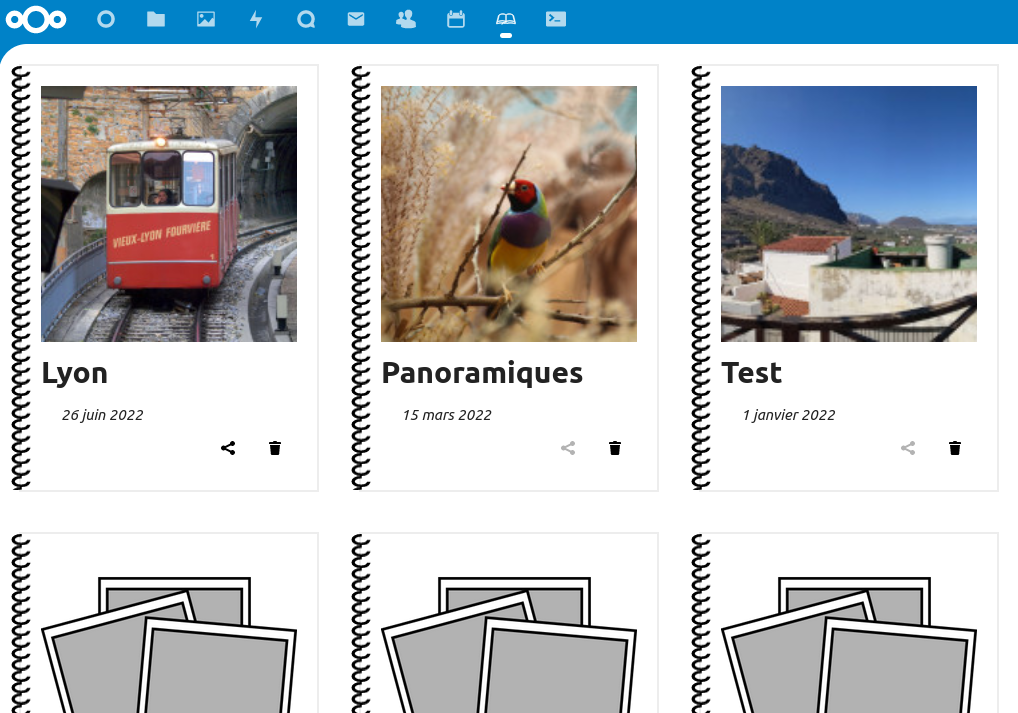
Task: Open the Talk chat icon
Action: 306,19
